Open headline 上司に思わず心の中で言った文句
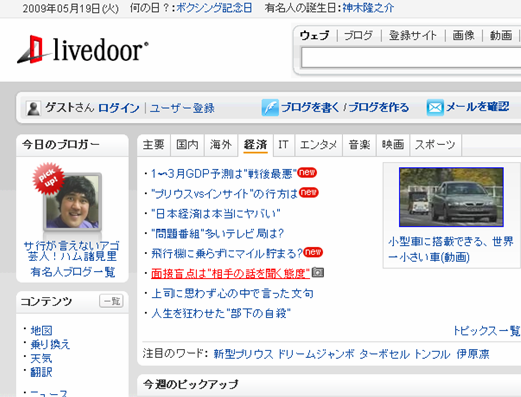521x397 pixels. 232,293
